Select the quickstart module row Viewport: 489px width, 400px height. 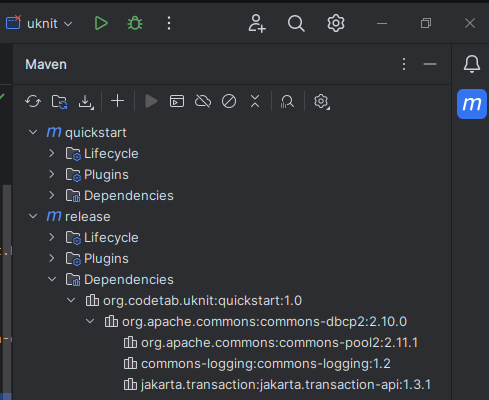coord(232,132)
